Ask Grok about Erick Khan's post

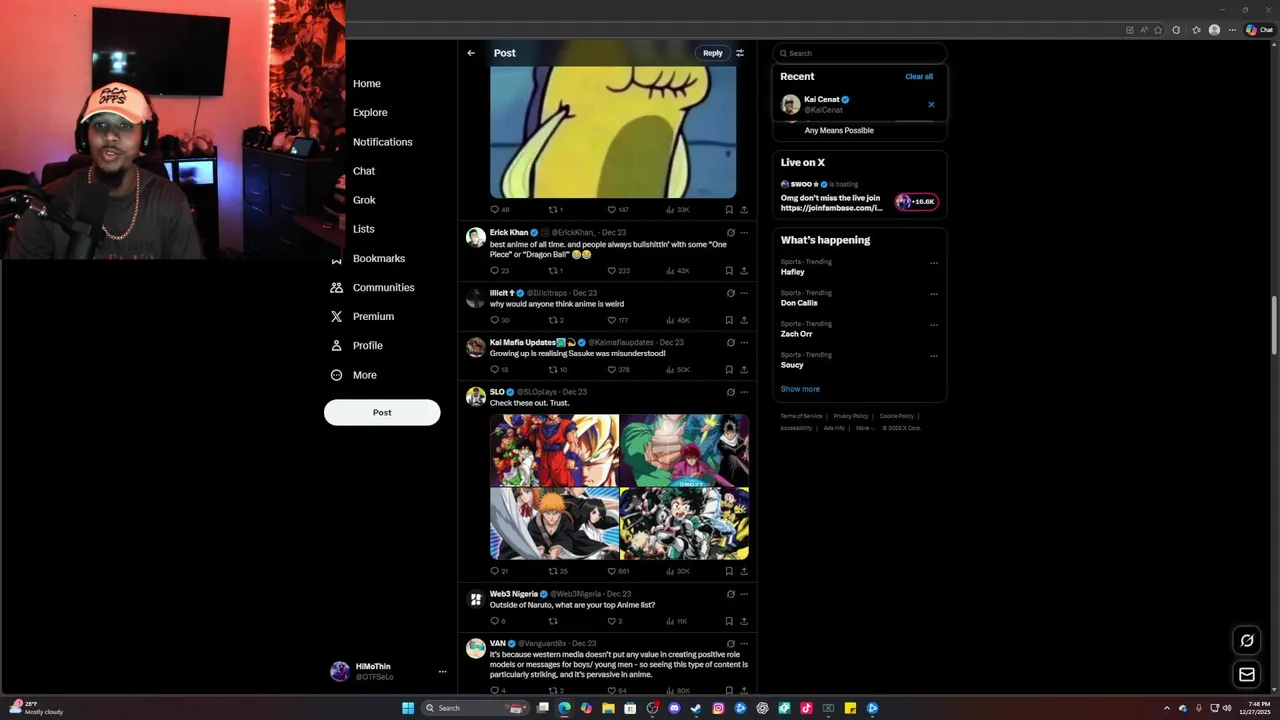(730, 233)
